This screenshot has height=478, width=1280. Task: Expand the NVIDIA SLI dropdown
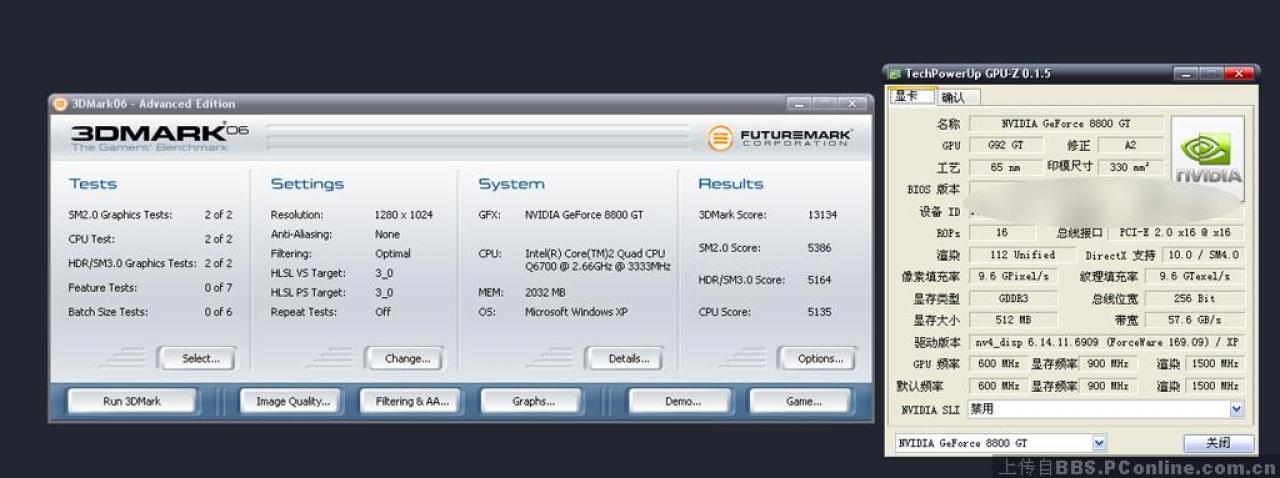1236,409
